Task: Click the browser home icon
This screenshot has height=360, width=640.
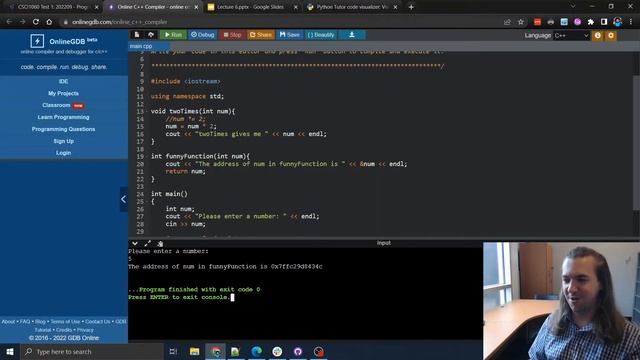Action: coord(49,22)
